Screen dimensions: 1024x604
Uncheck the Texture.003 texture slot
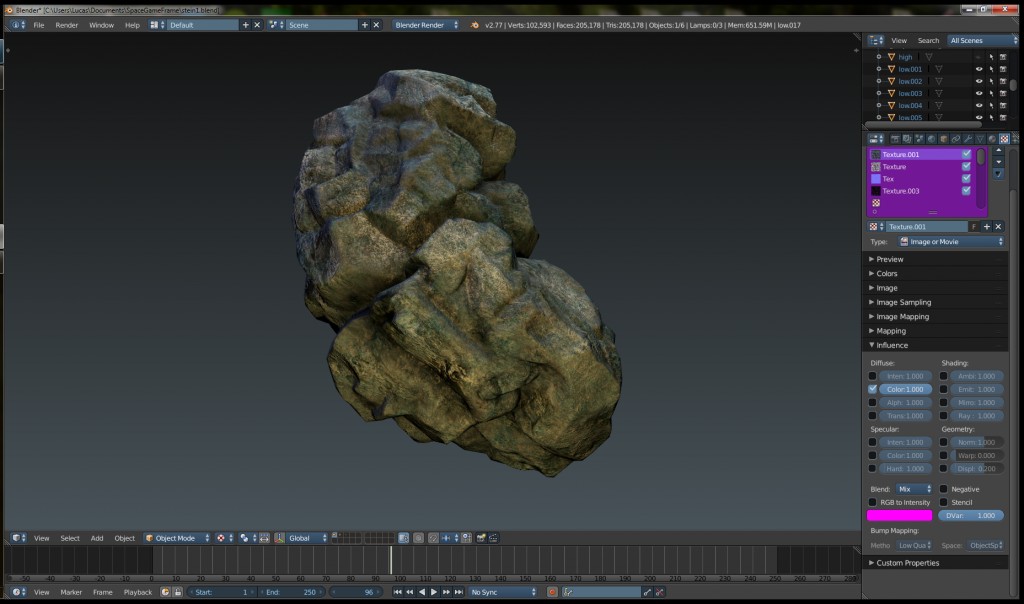click(x=966, y=190)
